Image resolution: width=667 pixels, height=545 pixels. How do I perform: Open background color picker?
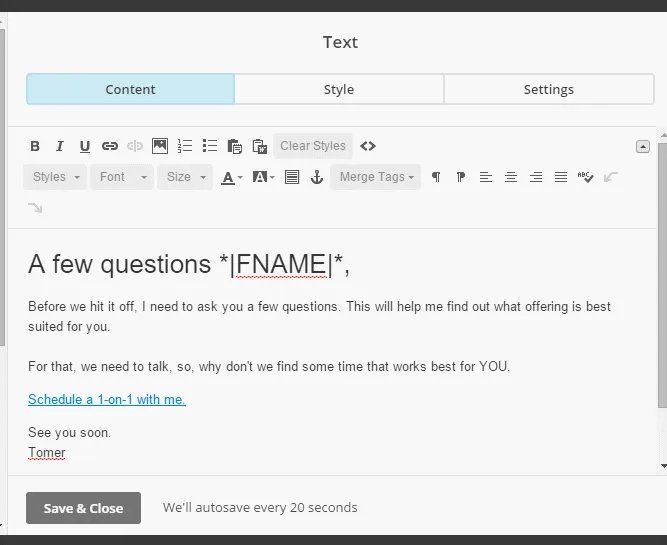click(263, 177)
